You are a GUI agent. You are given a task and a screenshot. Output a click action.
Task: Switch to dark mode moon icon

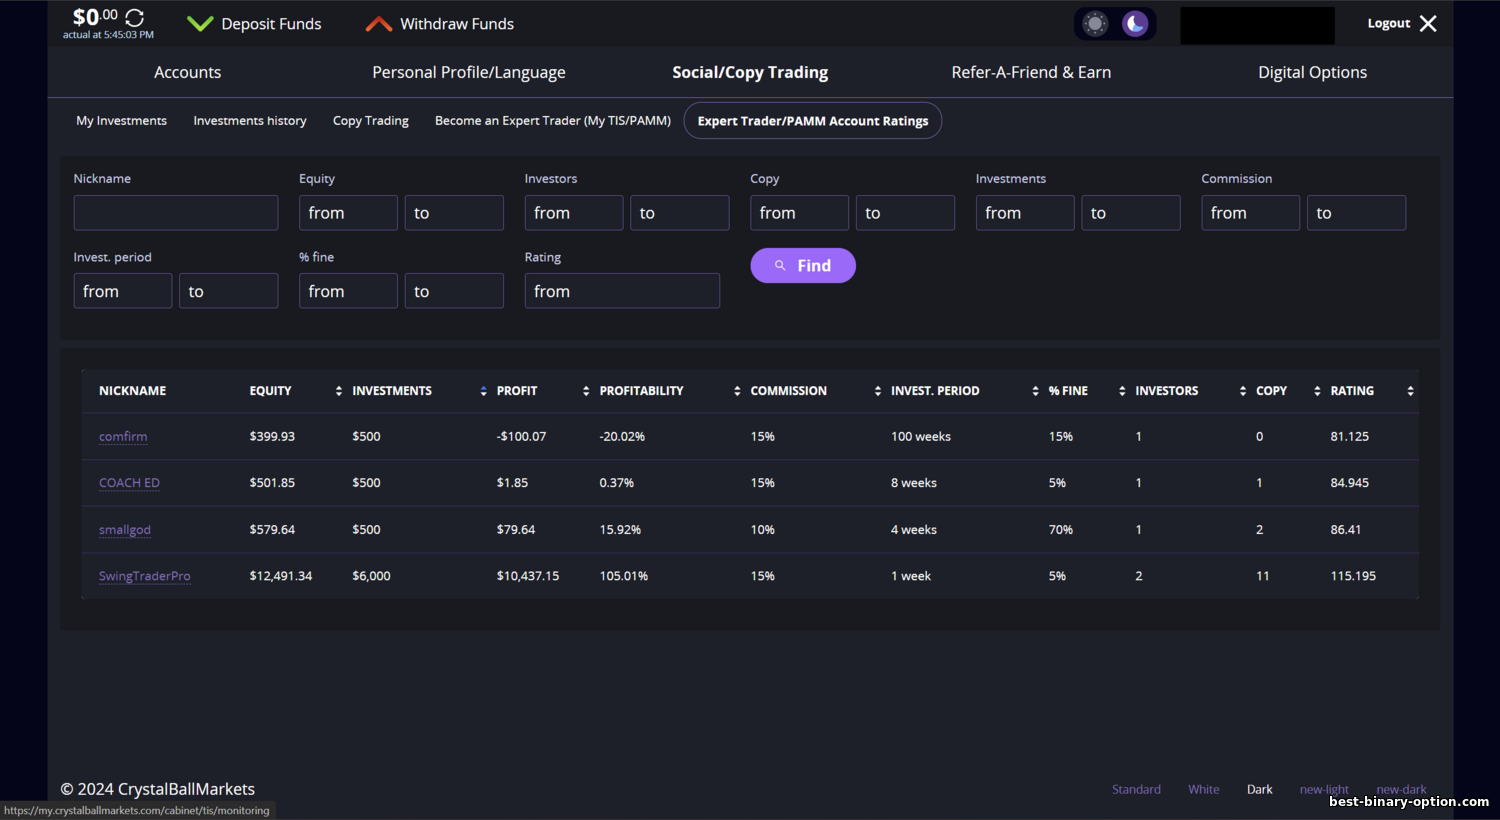[x=1135, y=24]
